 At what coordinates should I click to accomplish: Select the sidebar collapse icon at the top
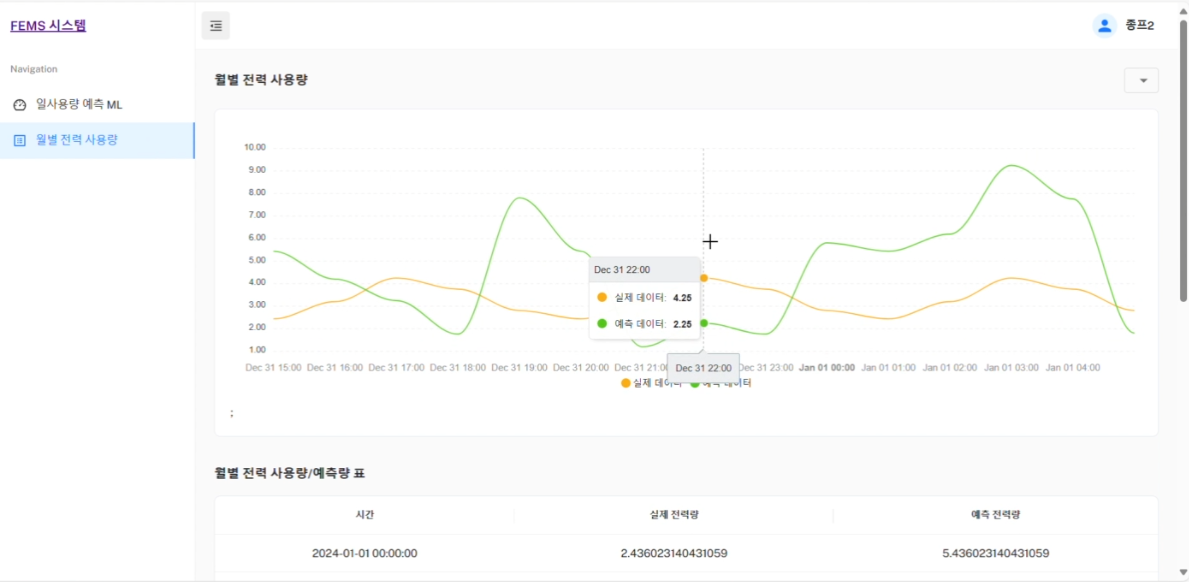pyautogui.click(x=215, y=25)
